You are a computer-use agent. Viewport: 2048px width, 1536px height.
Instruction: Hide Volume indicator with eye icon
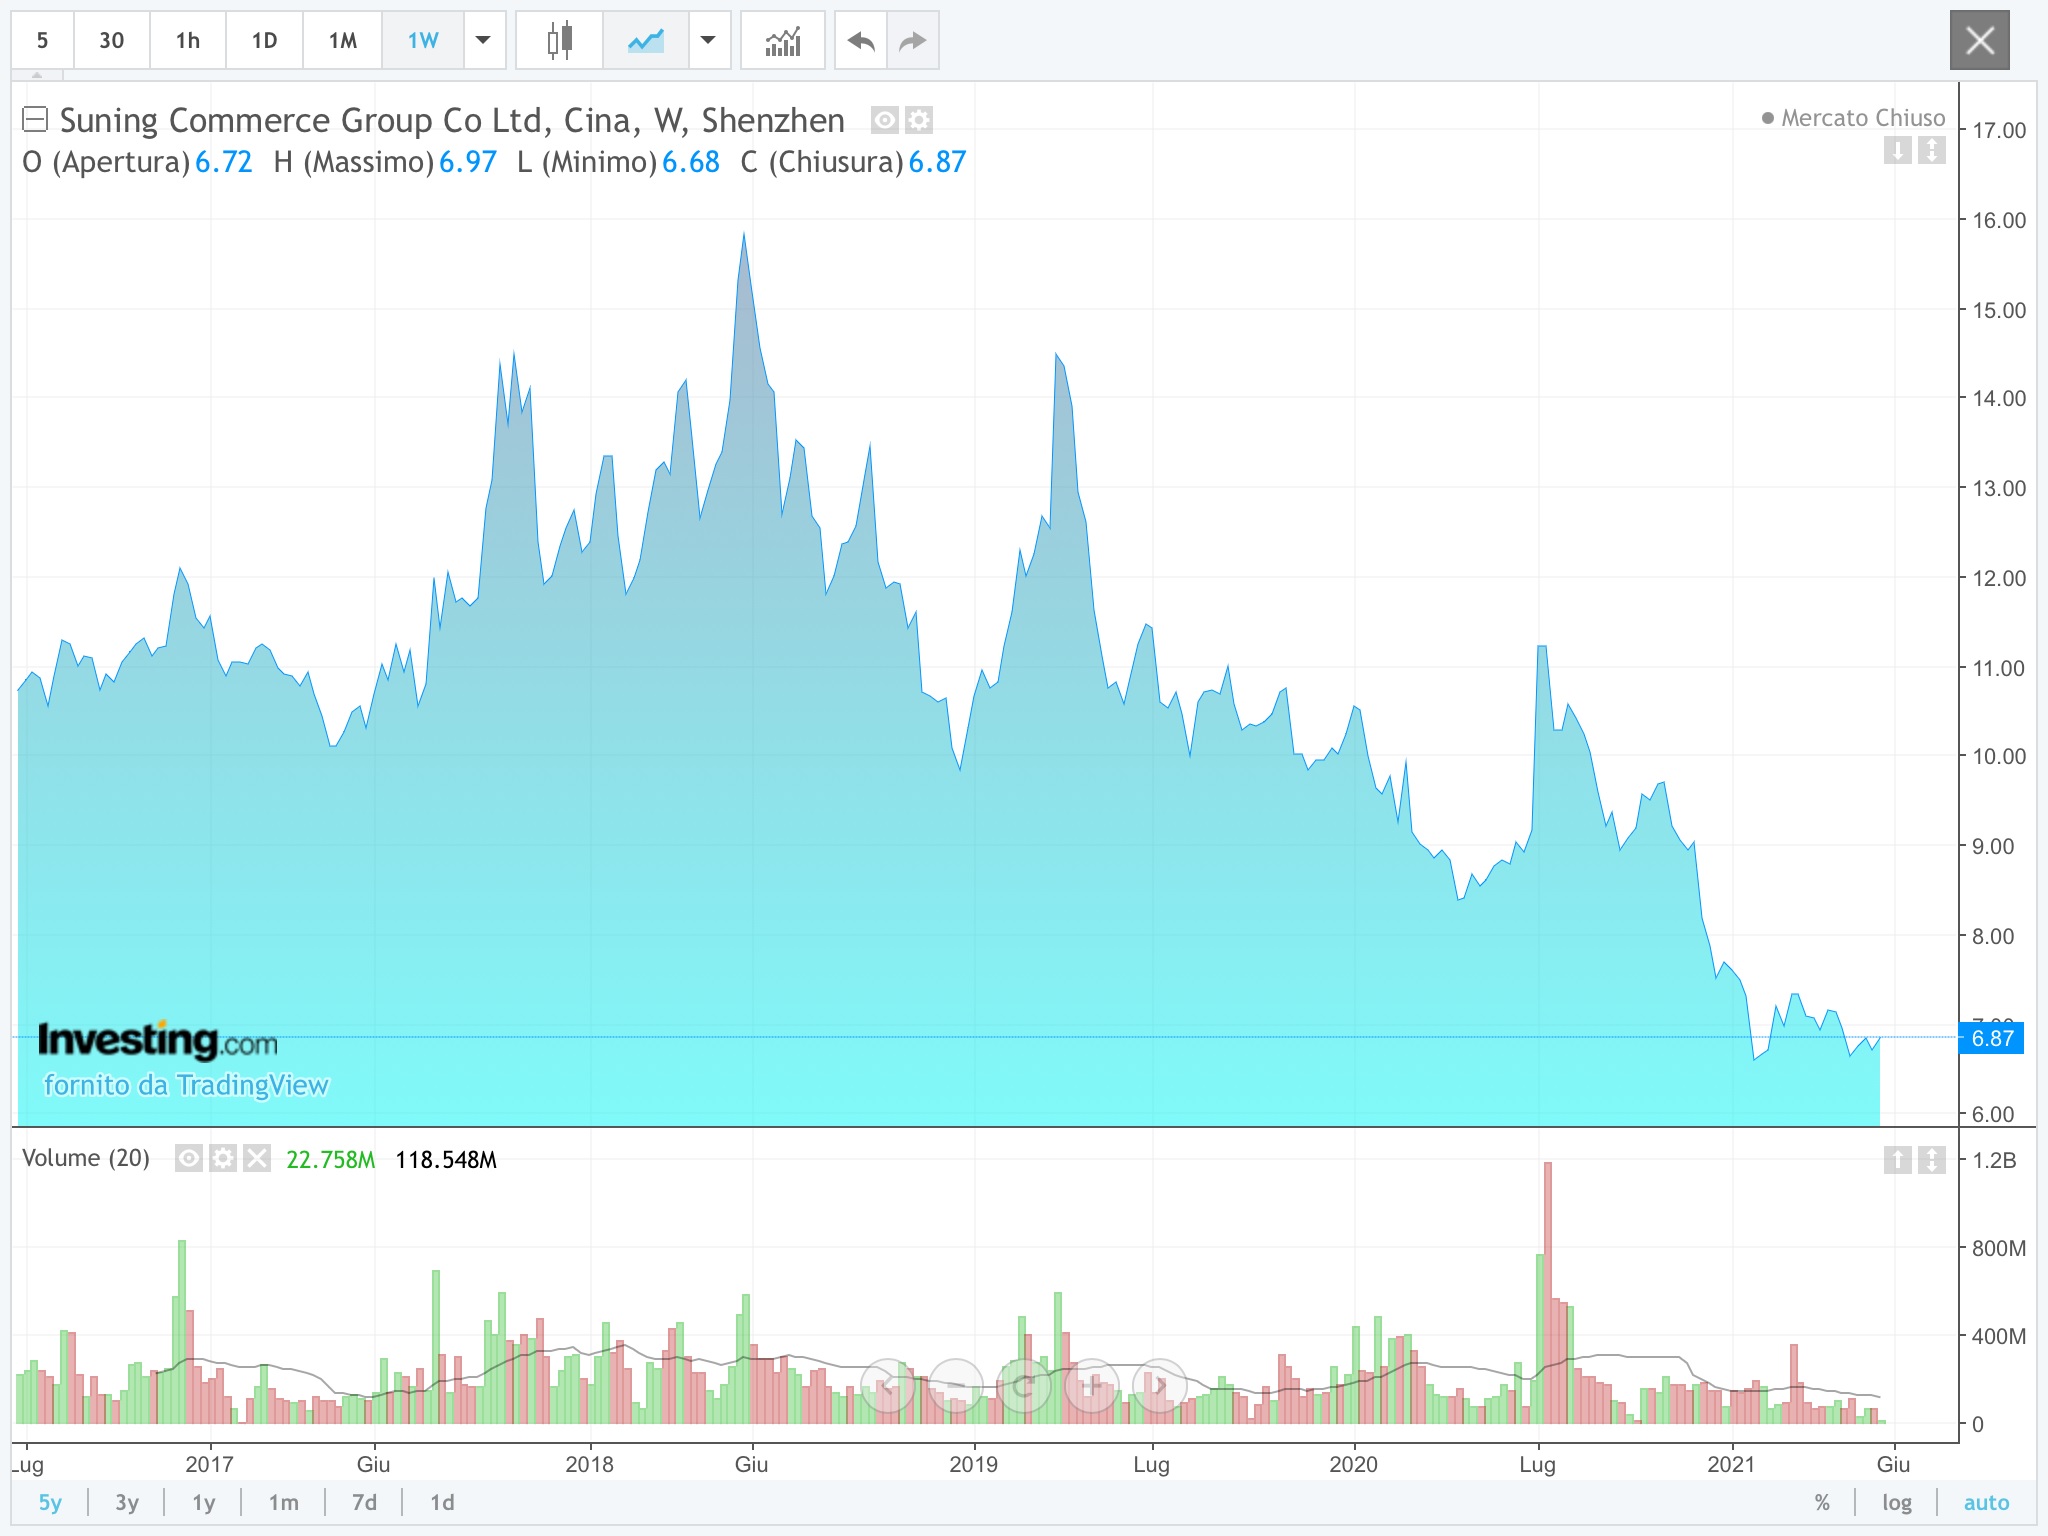pyautogui.click(x=188, y=1158)
